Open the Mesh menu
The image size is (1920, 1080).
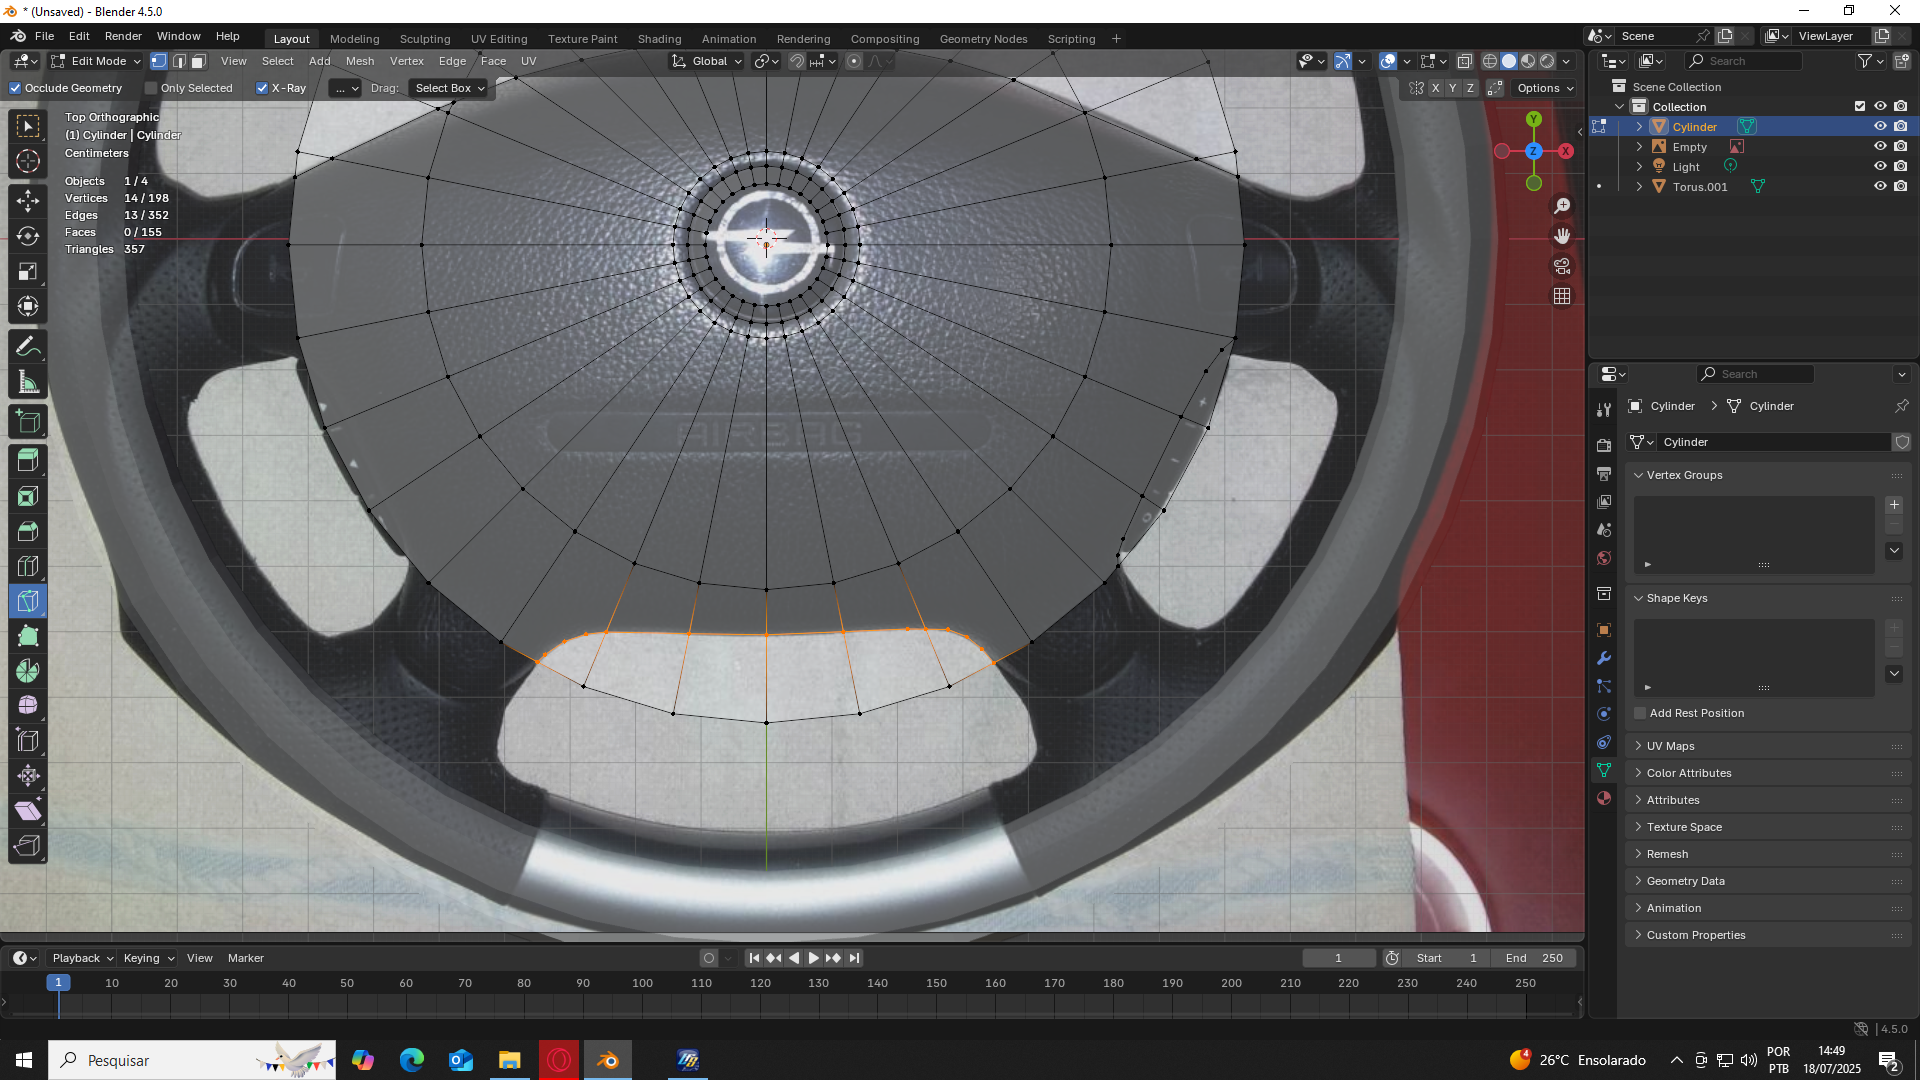pos(360,61)
